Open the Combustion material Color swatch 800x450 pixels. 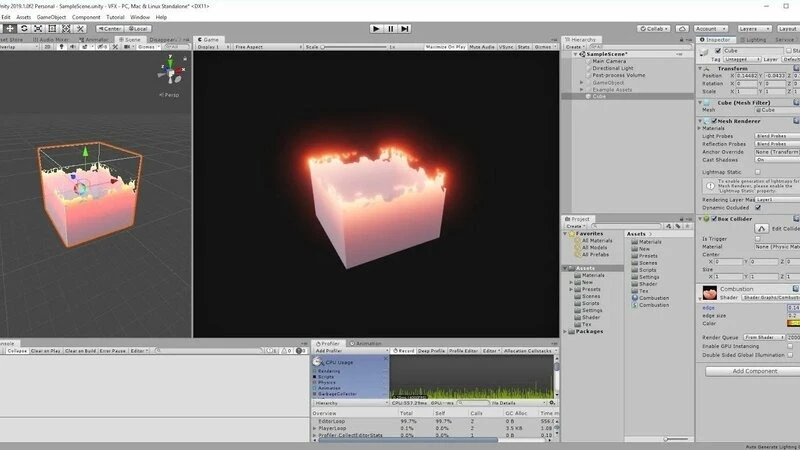(x=792, y=323)
